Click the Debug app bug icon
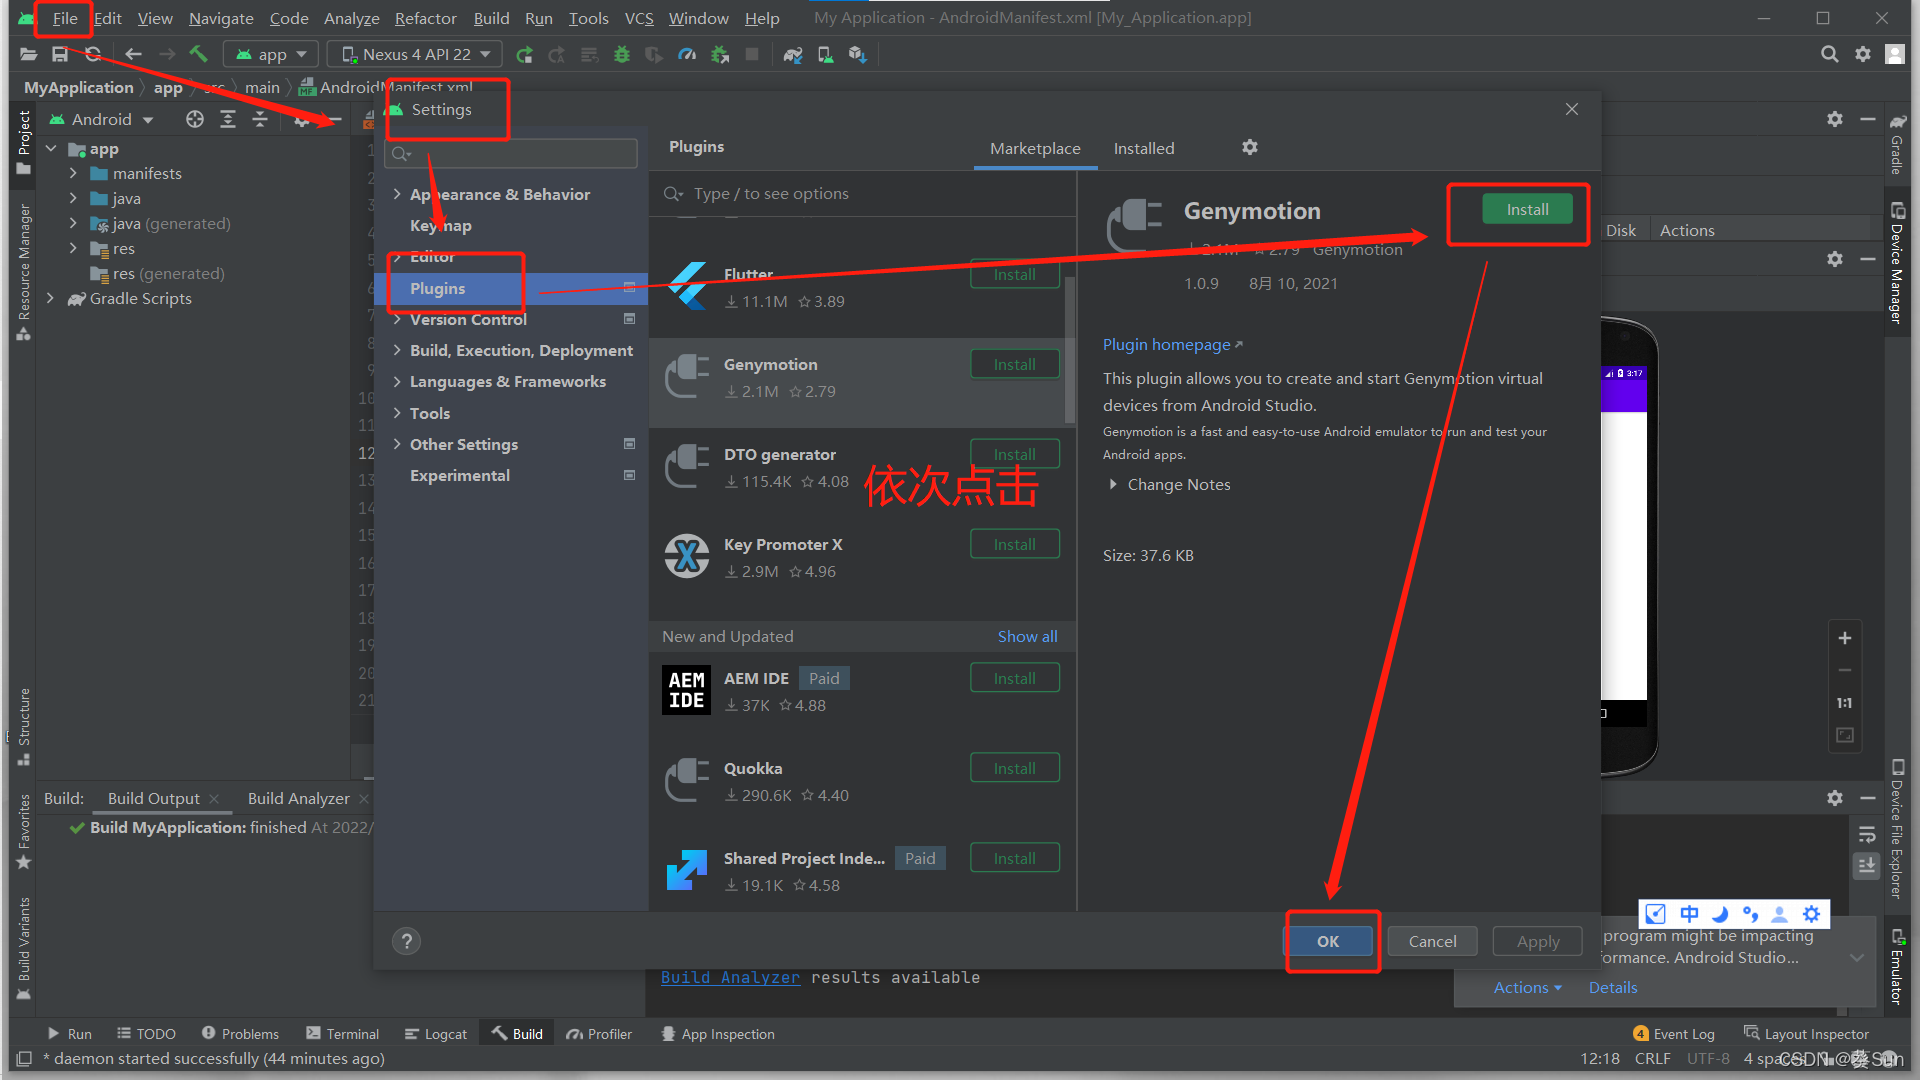 click(x=622, y=54)
